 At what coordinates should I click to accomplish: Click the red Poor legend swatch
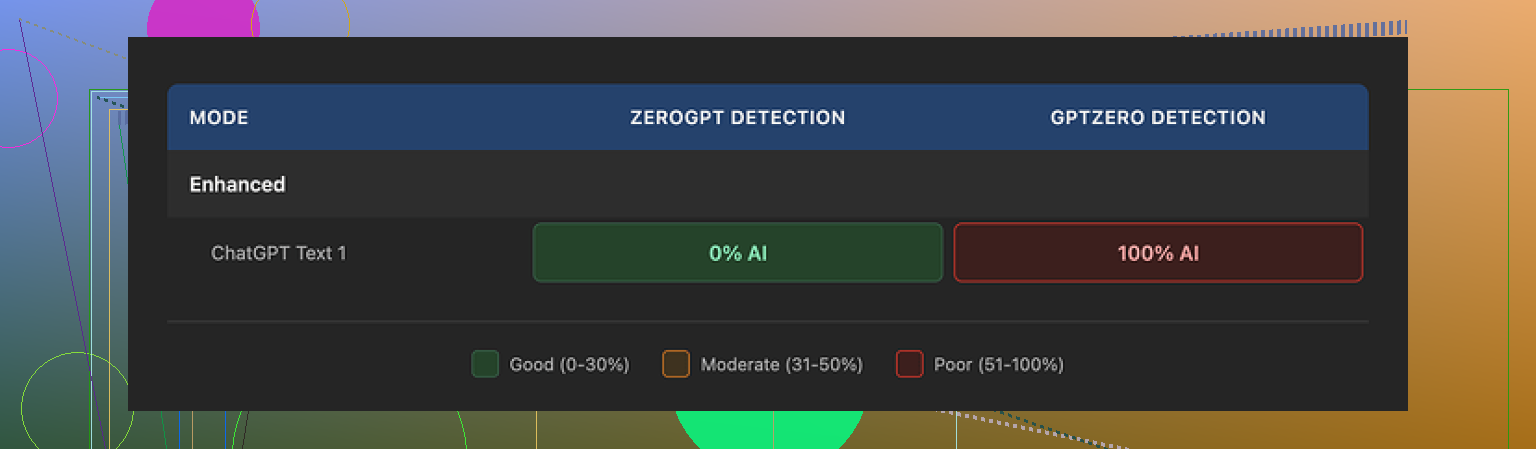point(909,364)
